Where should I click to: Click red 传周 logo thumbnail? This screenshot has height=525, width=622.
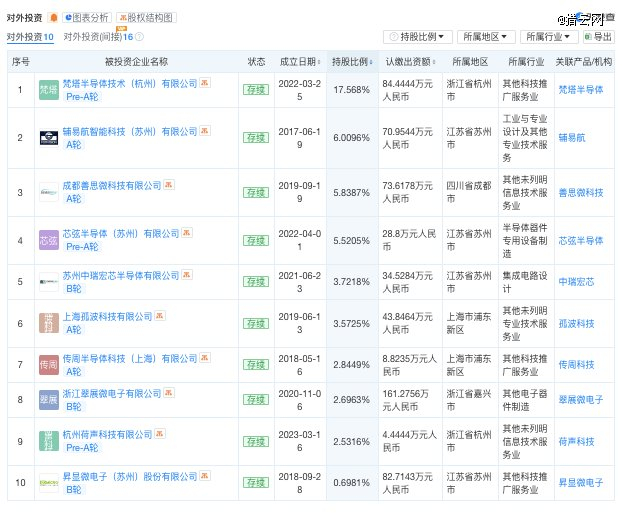click(49, 365)
